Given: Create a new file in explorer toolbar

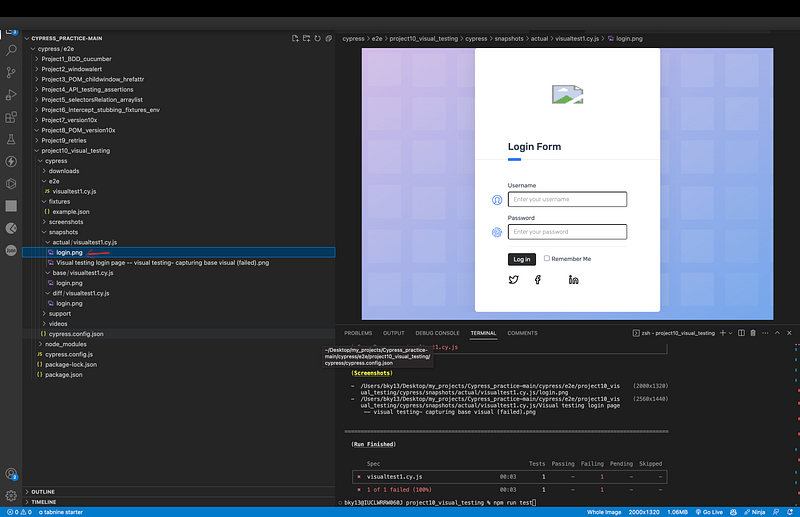Looking at the screenshot, I should click(x=295, y=38).
